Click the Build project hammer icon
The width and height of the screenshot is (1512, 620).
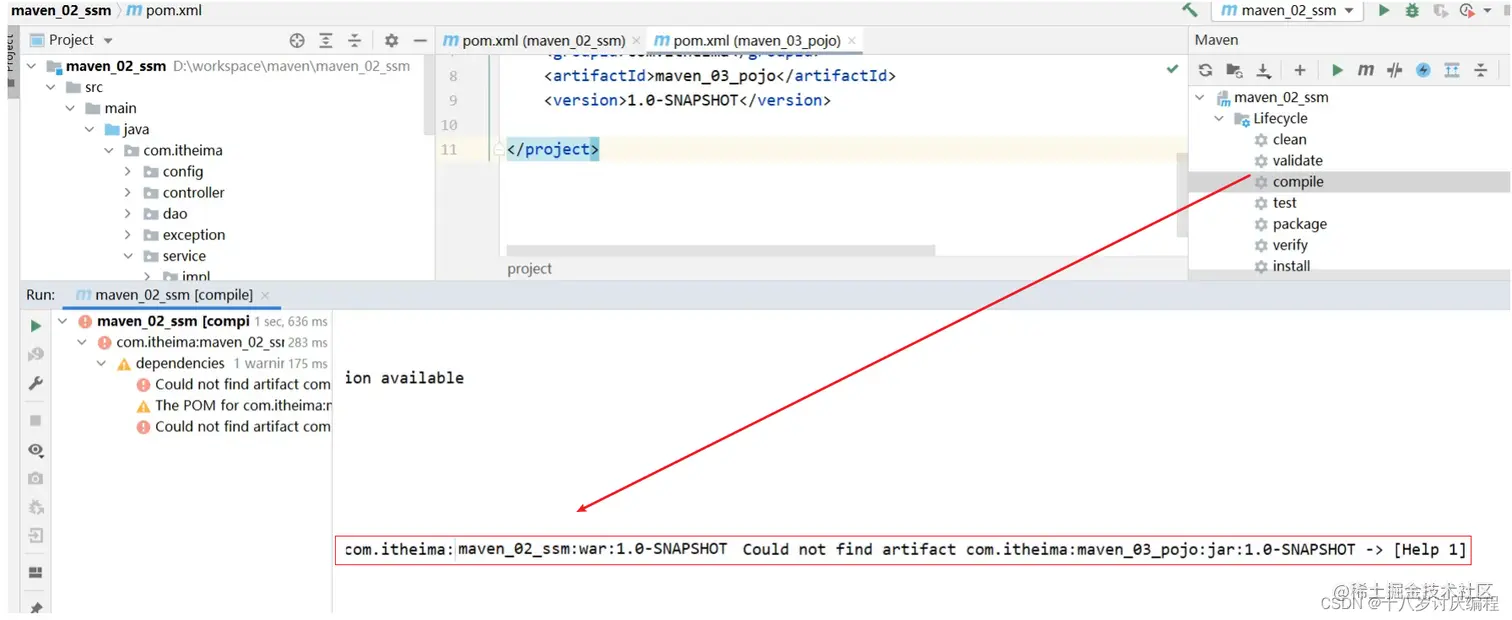(1189, 10)
